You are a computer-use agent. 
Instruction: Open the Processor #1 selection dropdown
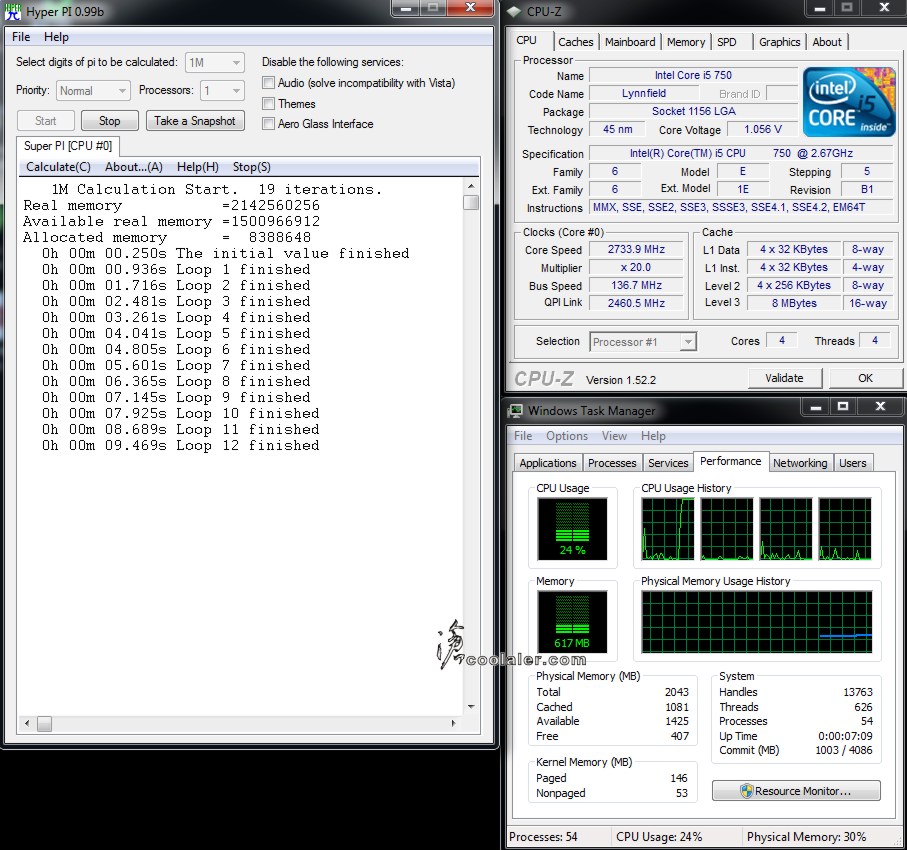coord(643,342)
